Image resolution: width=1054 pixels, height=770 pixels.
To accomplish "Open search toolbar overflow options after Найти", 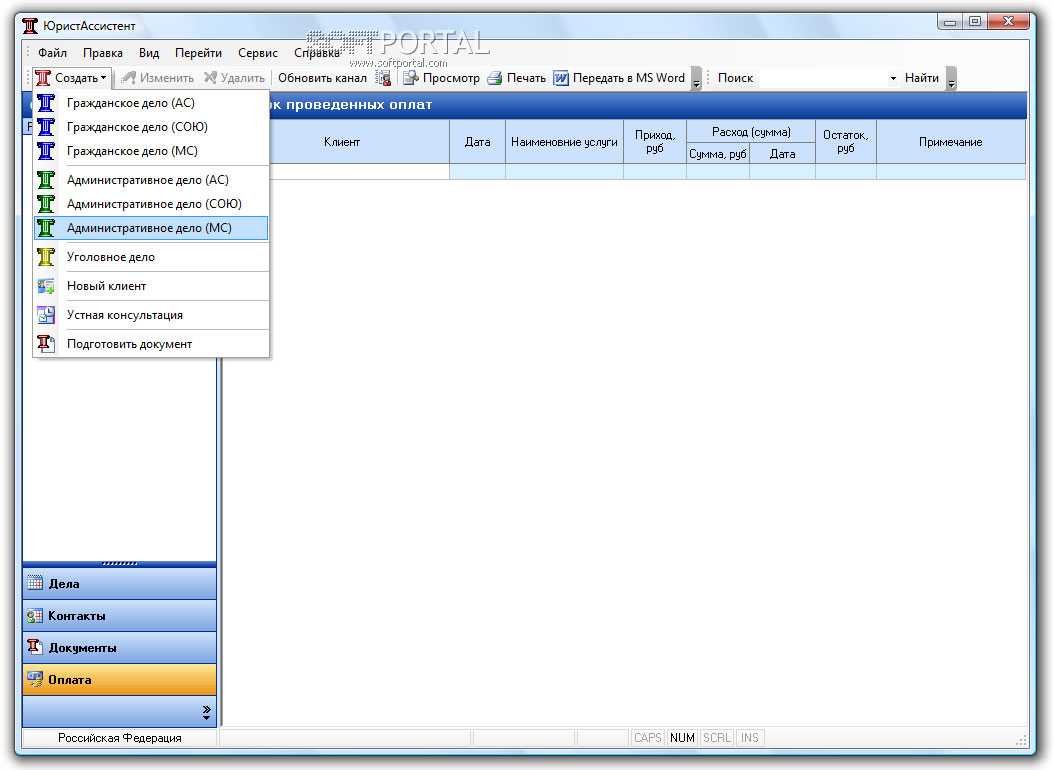I will click(x=951, y=79).
